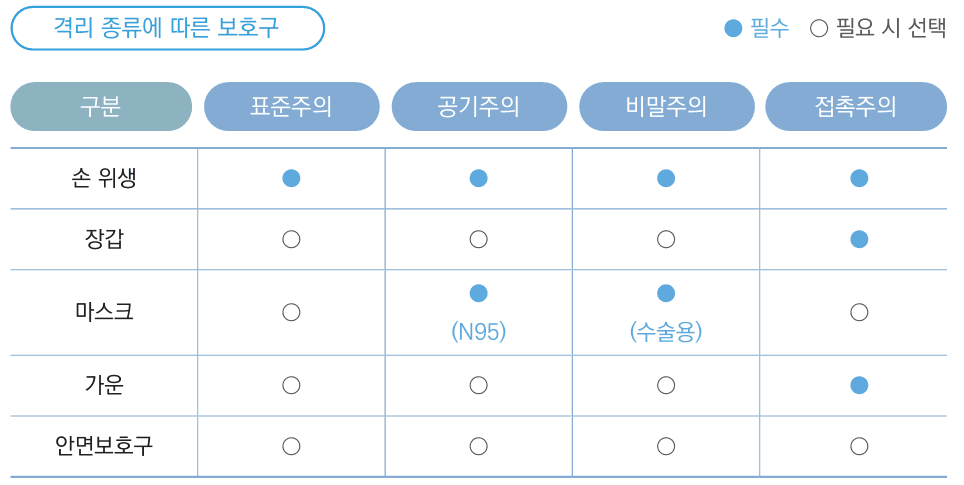
Task: Click the 마스크 row label
Action: [104, 312]
